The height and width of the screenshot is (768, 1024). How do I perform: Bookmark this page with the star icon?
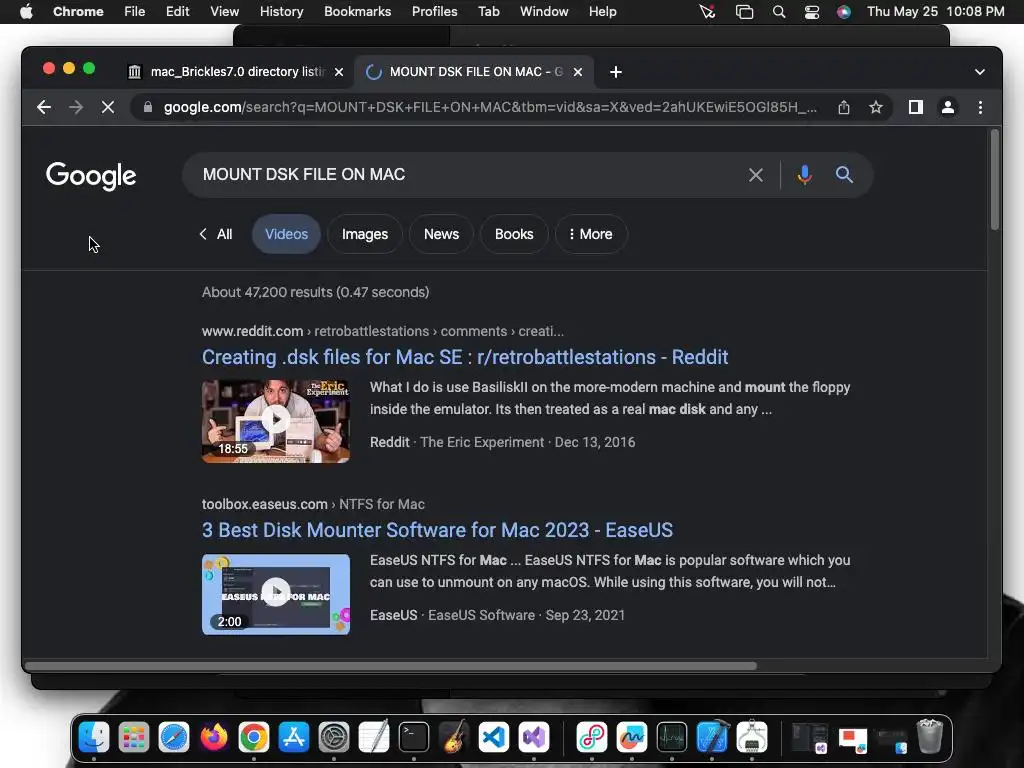coord(876,107)
